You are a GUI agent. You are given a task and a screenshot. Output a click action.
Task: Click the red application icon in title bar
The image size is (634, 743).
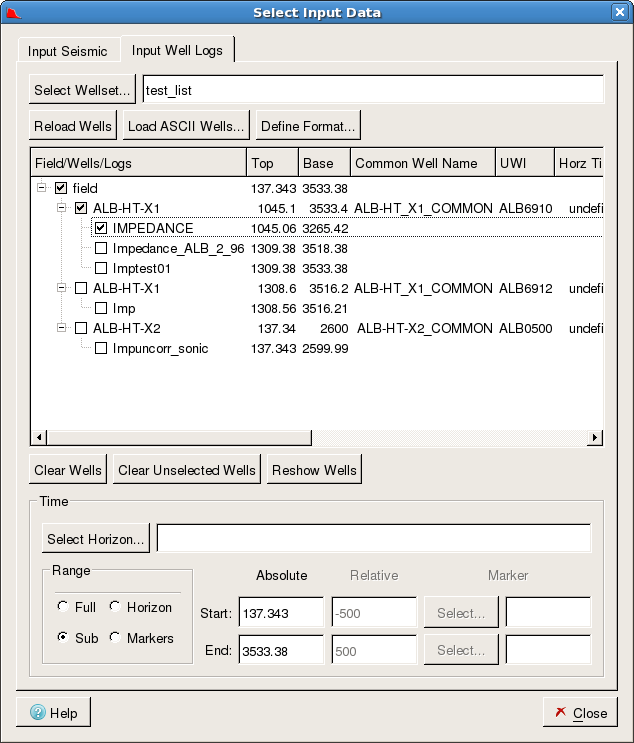[x=14, y=13]
